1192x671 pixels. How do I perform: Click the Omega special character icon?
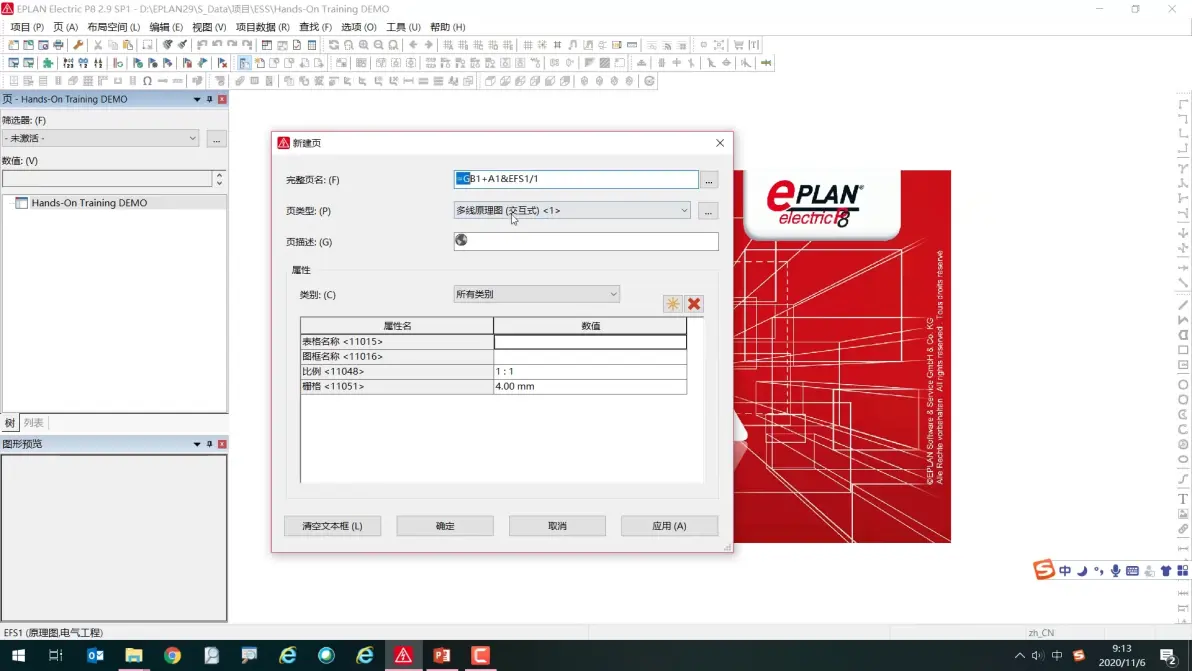pyautogui.click(x=147, y=81)
